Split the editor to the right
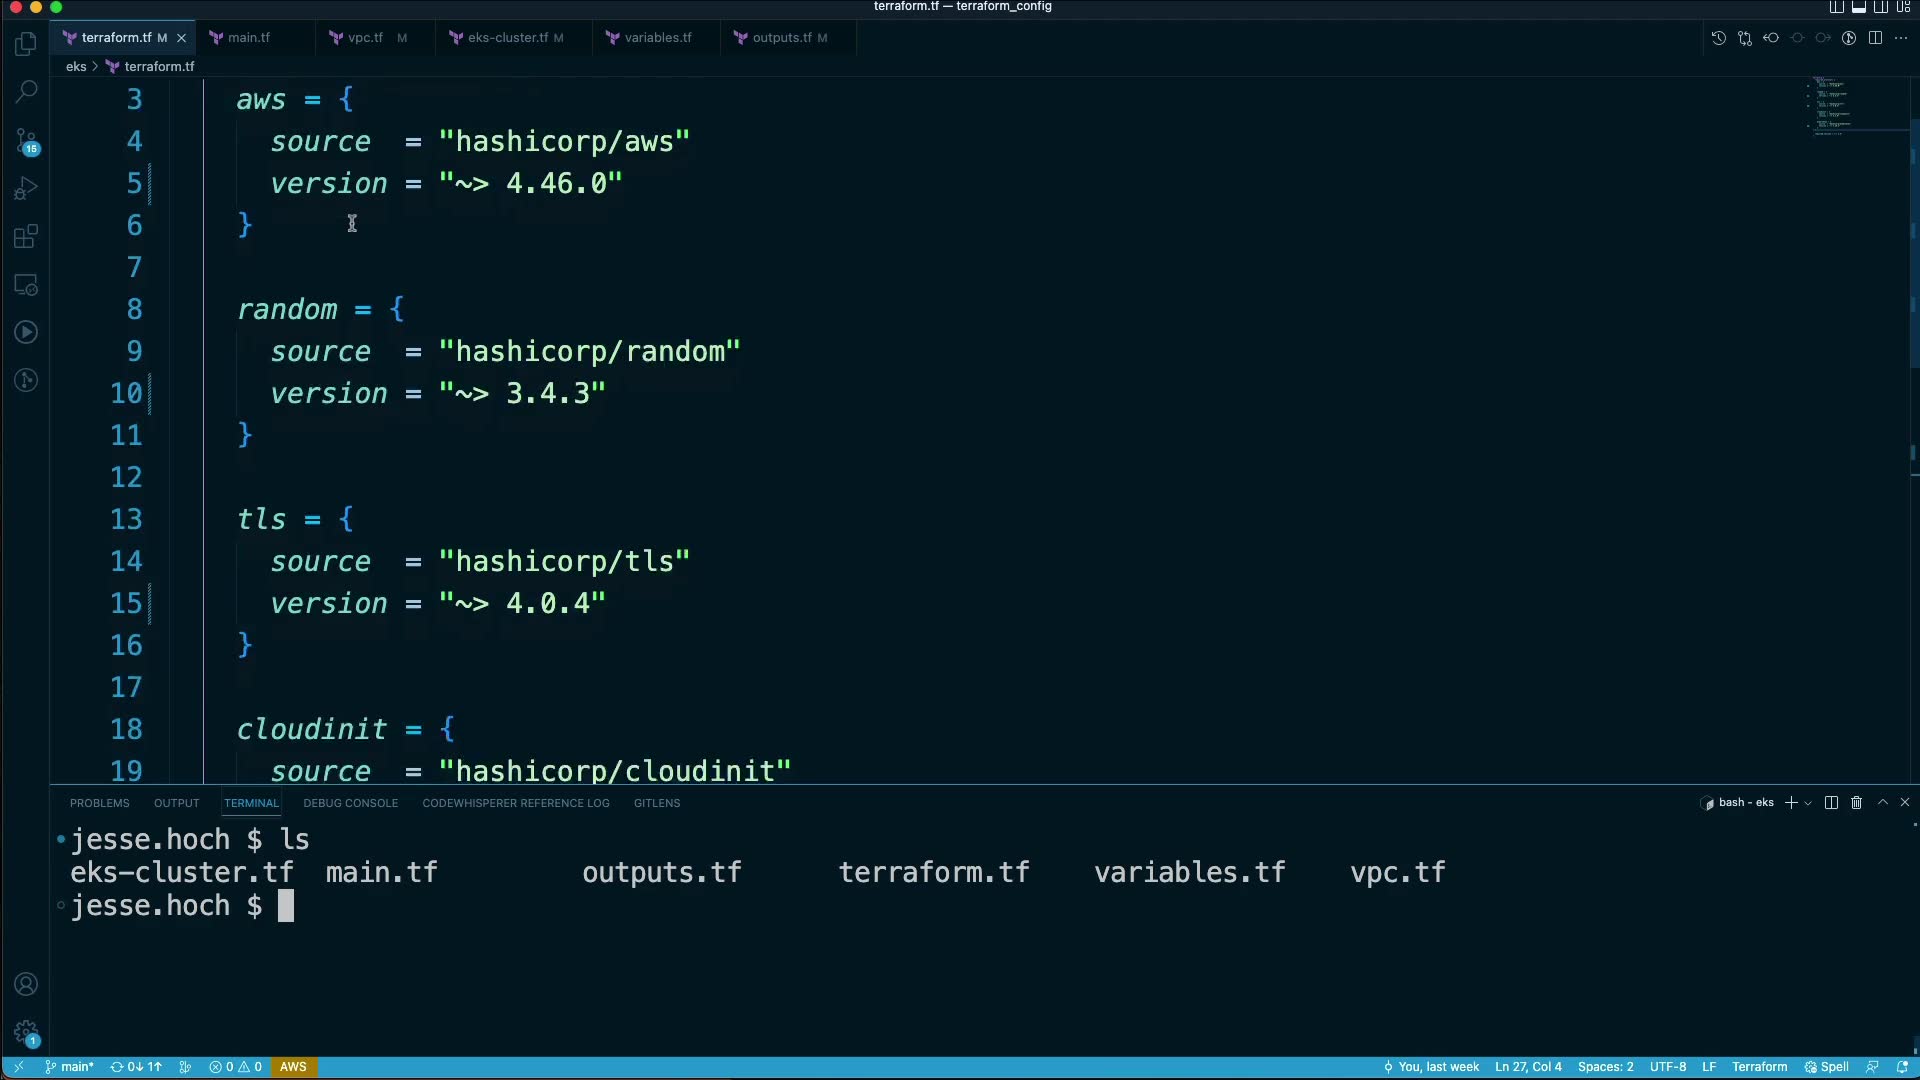This screenshot has height=1080, width=1920. pos(1875,38)
